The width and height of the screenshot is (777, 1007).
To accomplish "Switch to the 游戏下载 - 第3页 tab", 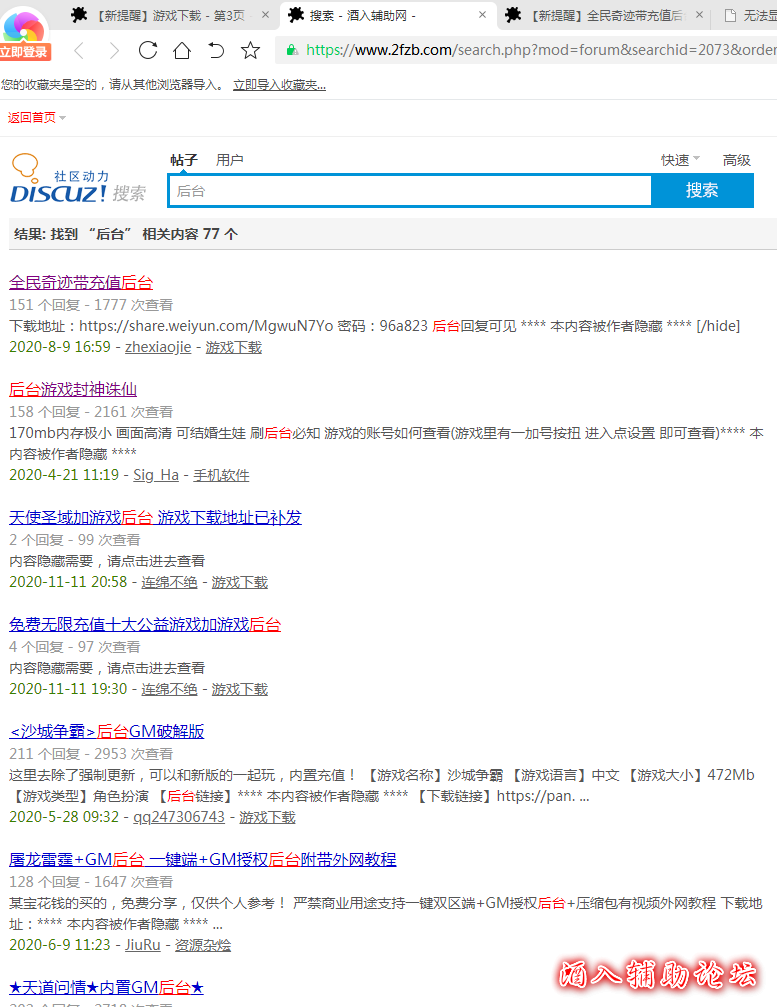I will (170, 15).
